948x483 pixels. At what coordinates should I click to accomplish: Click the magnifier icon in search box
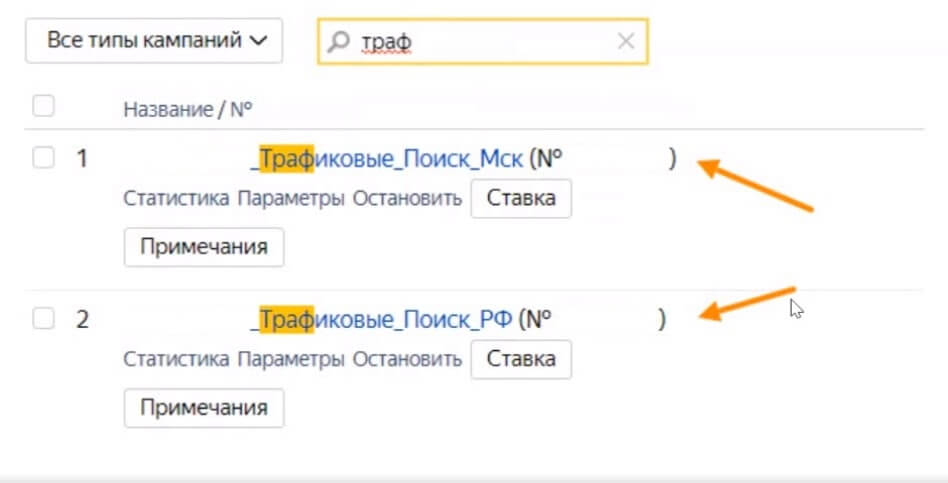(340, 41)
